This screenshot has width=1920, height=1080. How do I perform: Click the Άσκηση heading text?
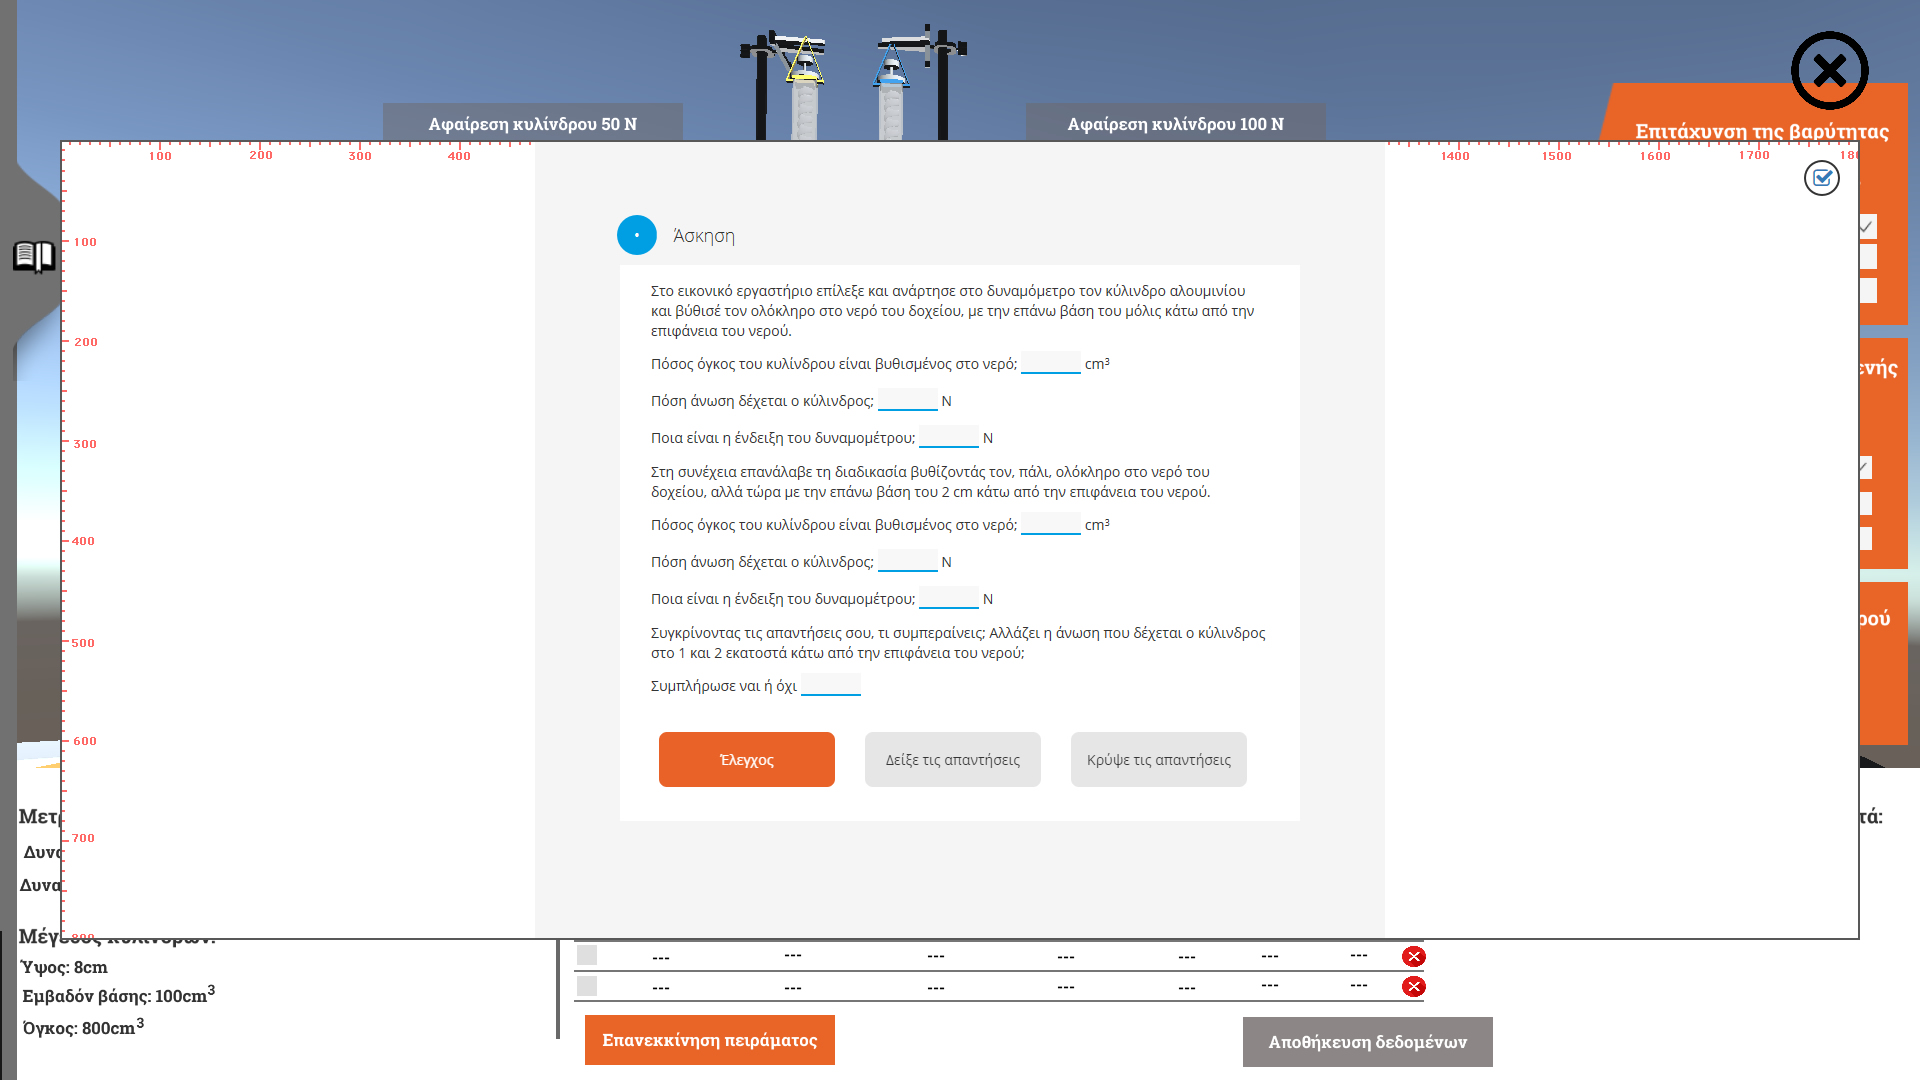click(704, 236)
